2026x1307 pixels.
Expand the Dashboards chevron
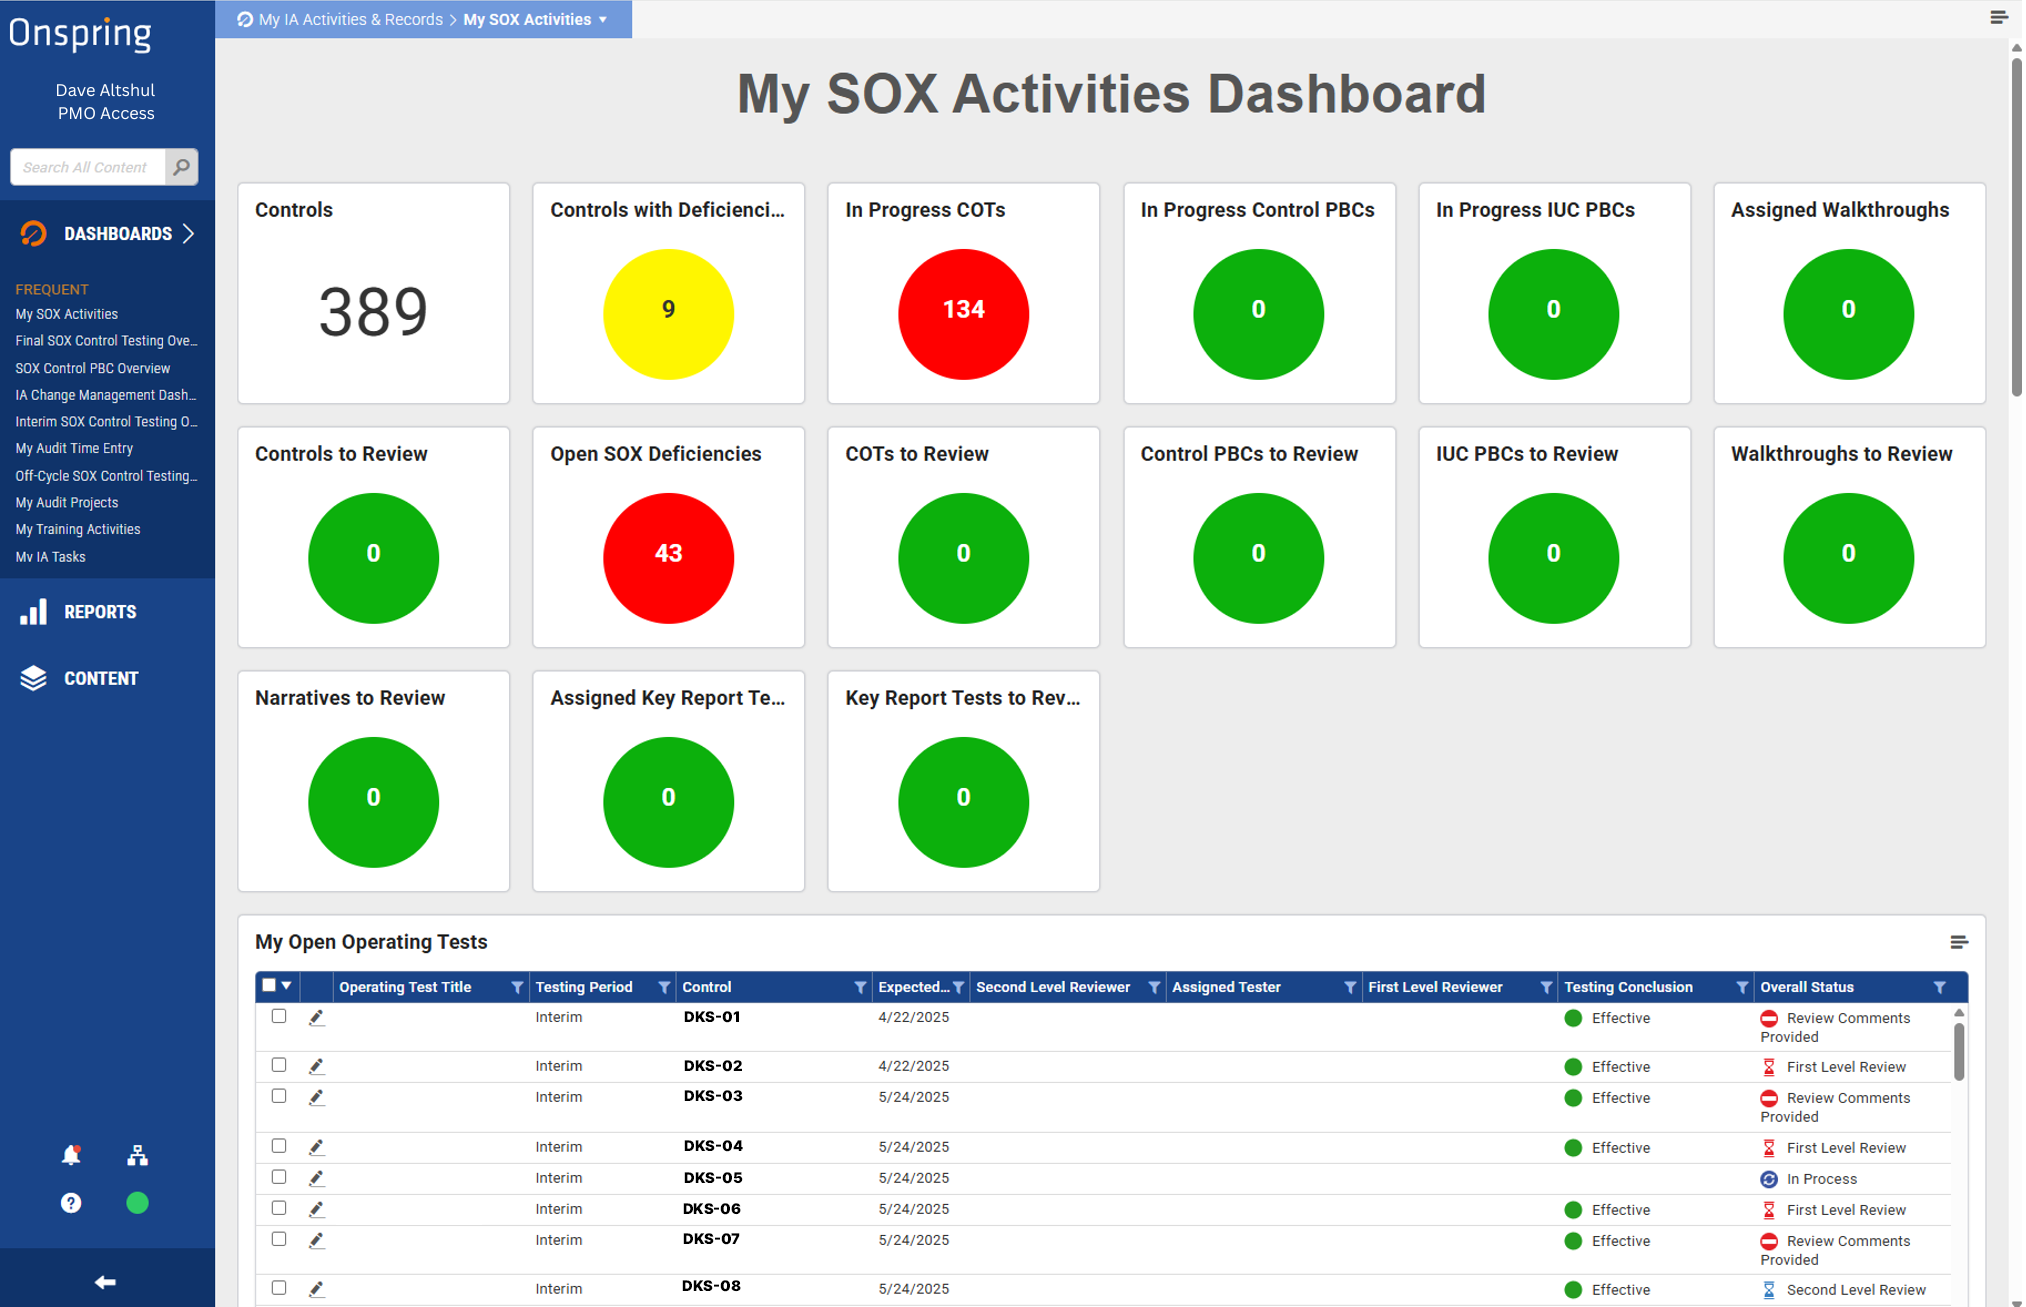pos(189,233)
